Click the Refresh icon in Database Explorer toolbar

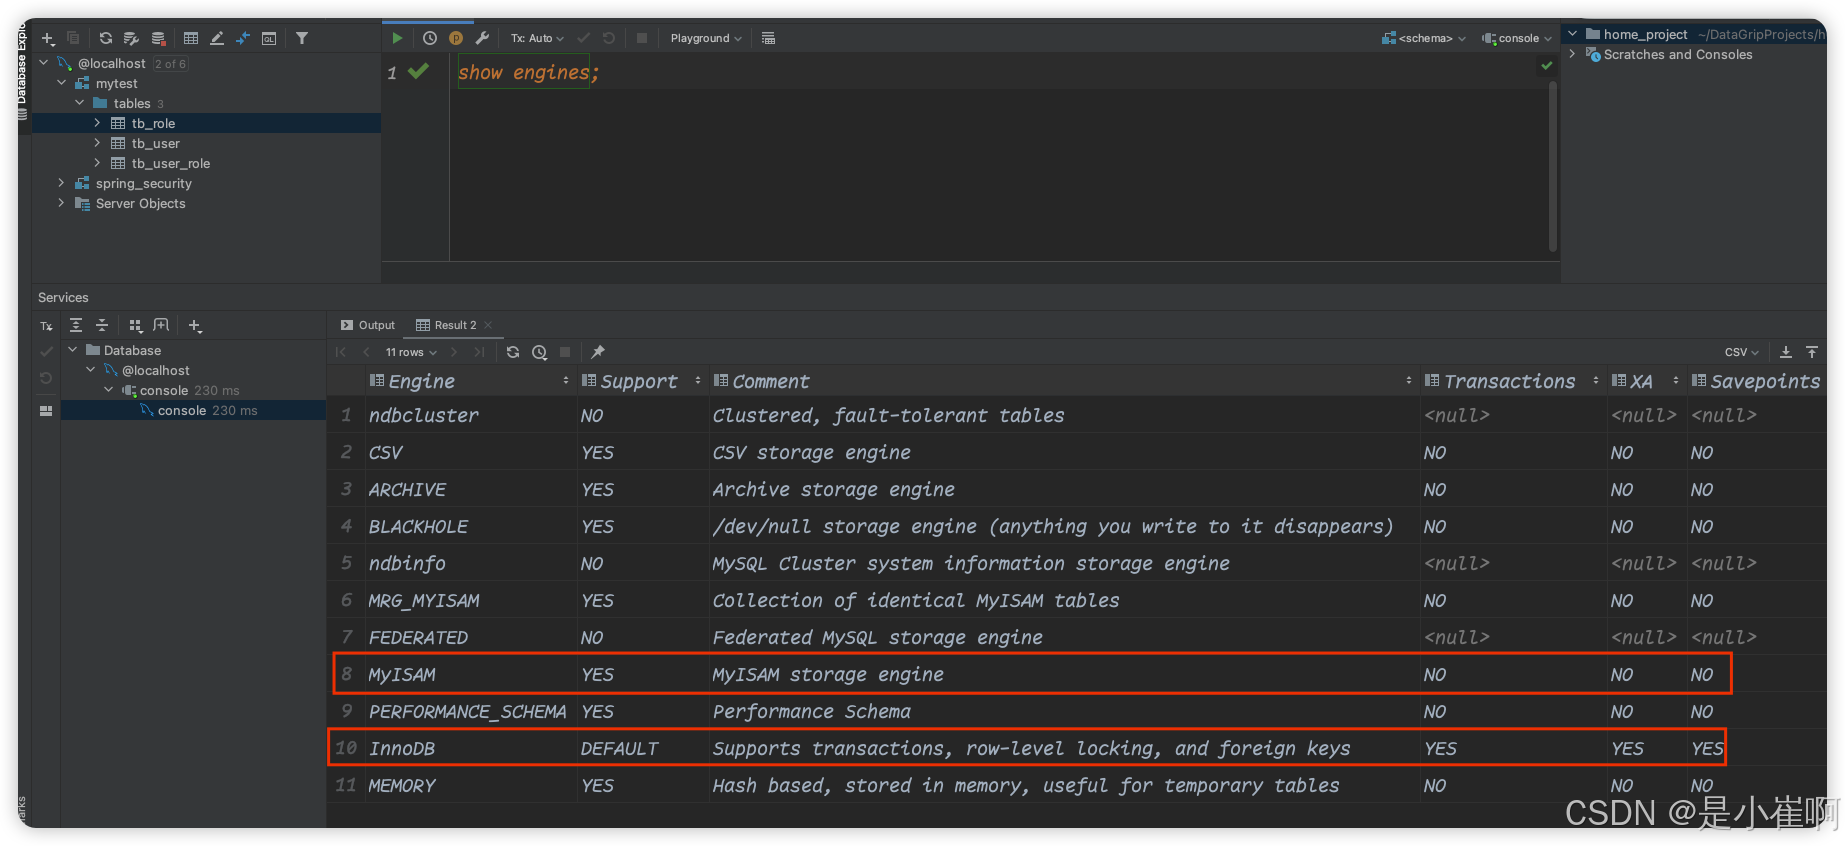[x=106, y=39]
